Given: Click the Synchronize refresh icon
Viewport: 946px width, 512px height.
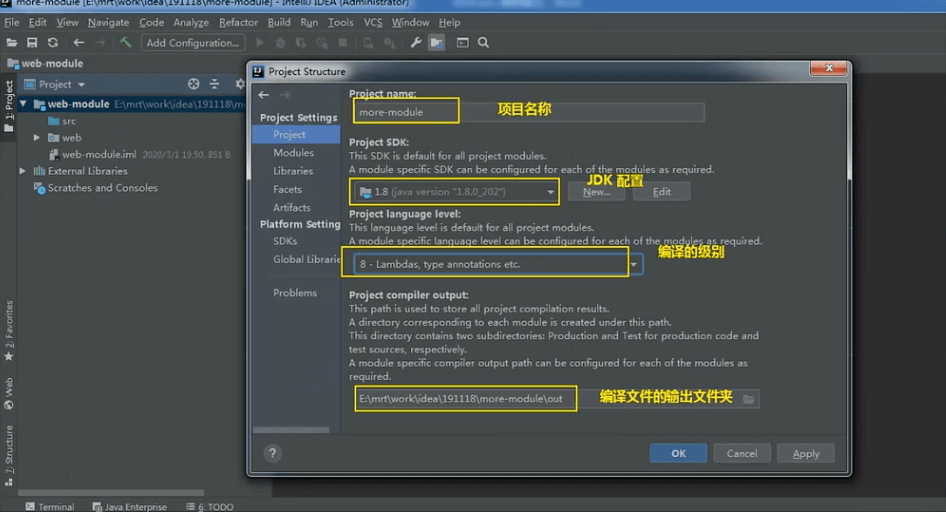Looking at the screenshot, I should point(52,43).
